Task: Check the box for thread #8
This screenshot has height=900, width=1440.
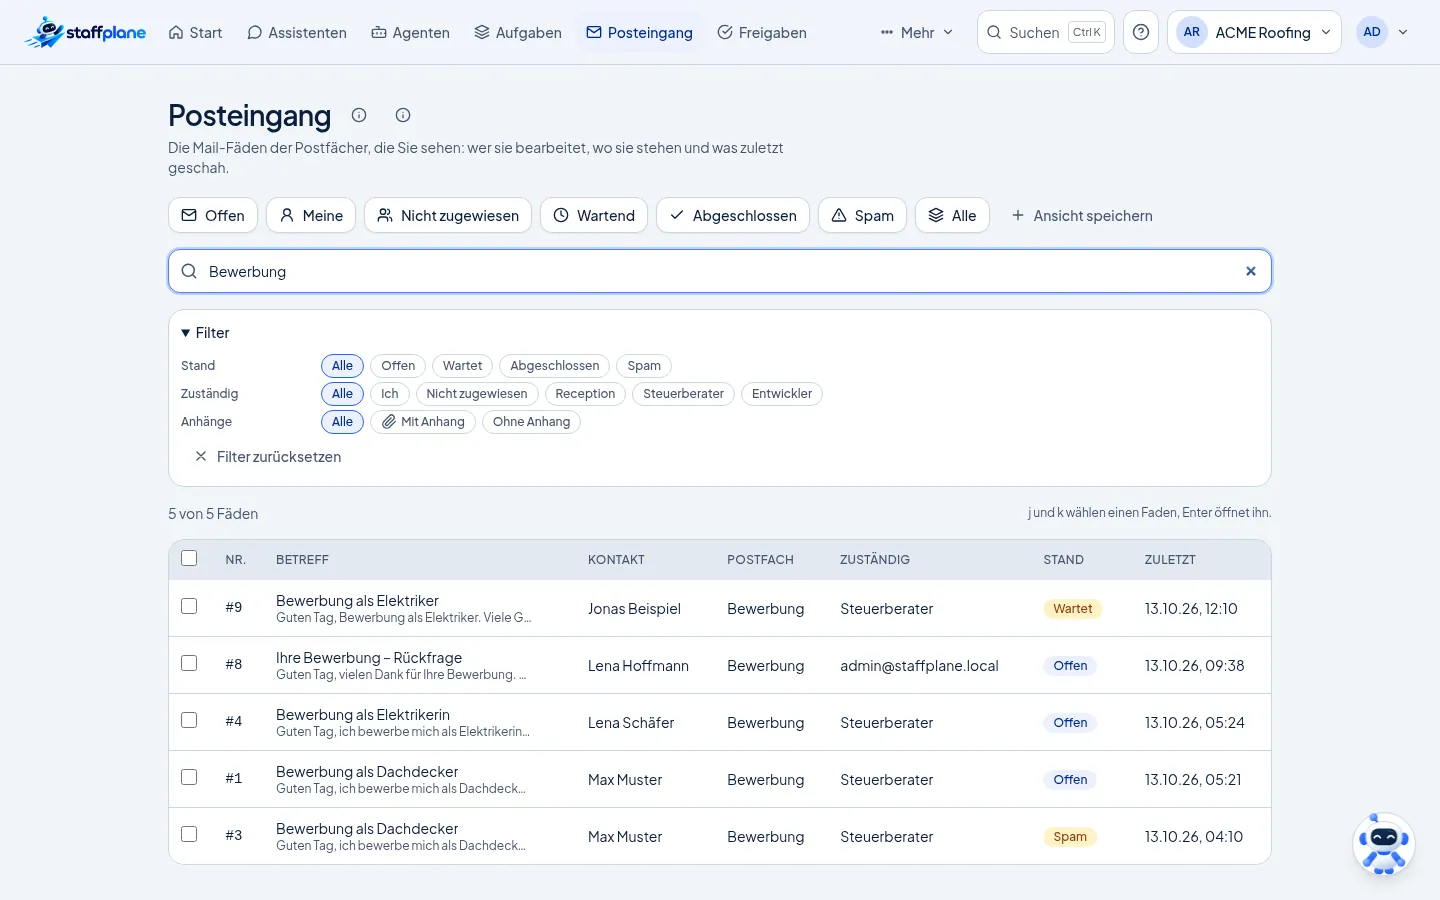Action: pyautogui.click(x=189, y=663)
